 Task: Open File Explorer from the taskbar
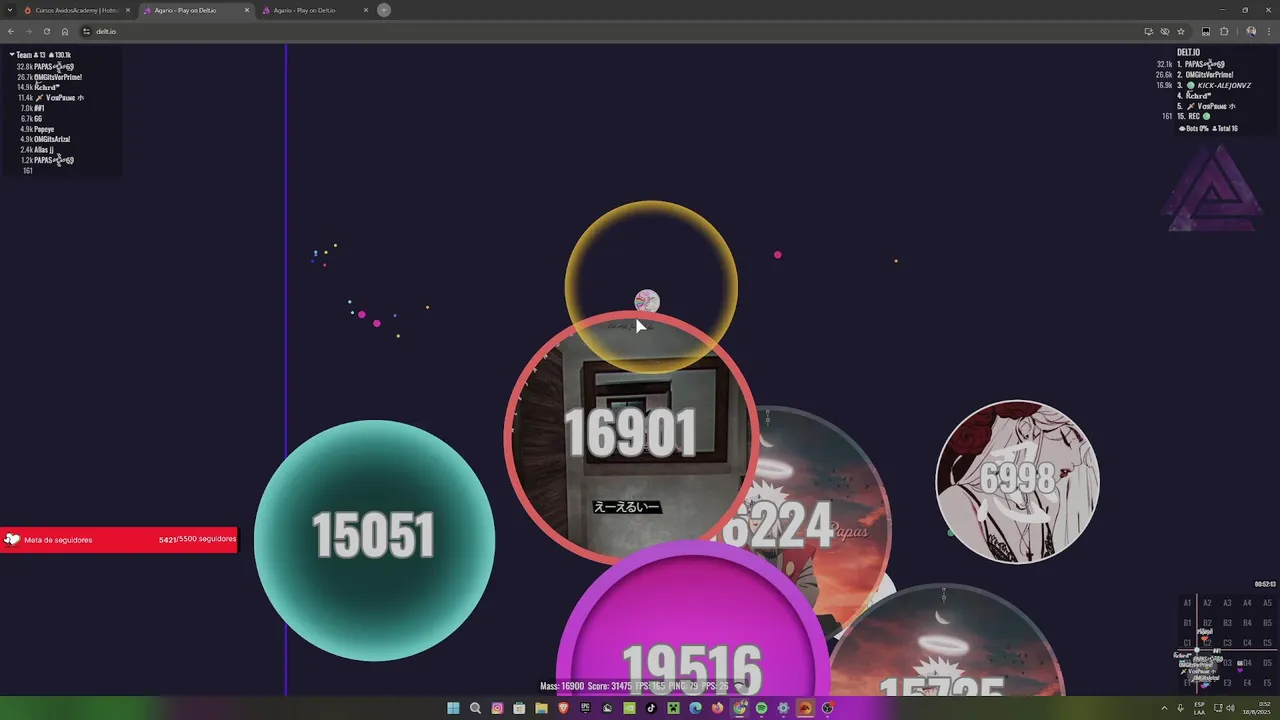pyautogui.click(x=541, y=708)
